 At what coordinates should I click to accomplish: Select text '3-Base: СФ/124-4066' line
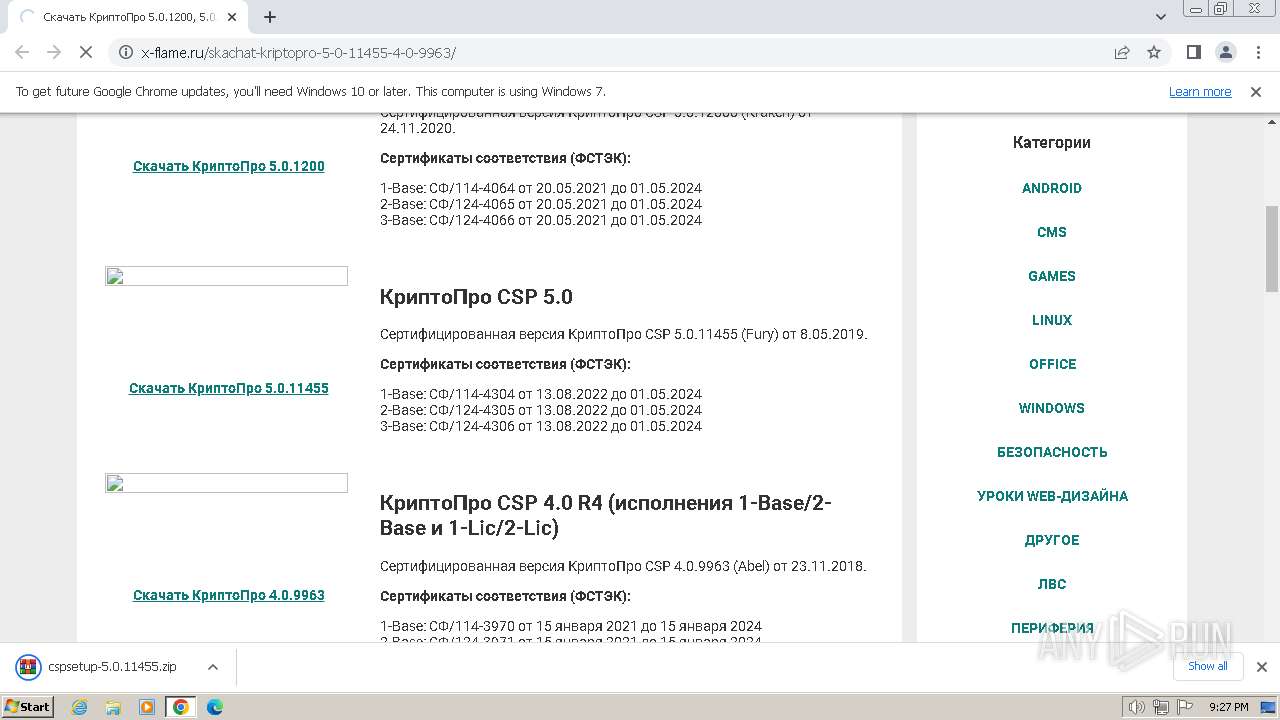[x=541, y=220]
